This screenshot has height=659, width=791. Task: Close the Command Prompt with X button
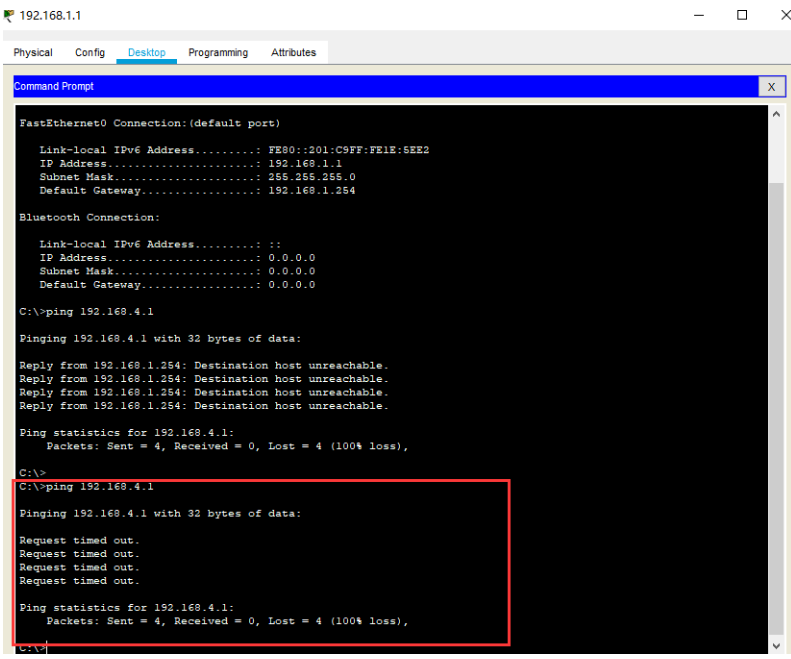pyautogui.click(x=771, y=87)
